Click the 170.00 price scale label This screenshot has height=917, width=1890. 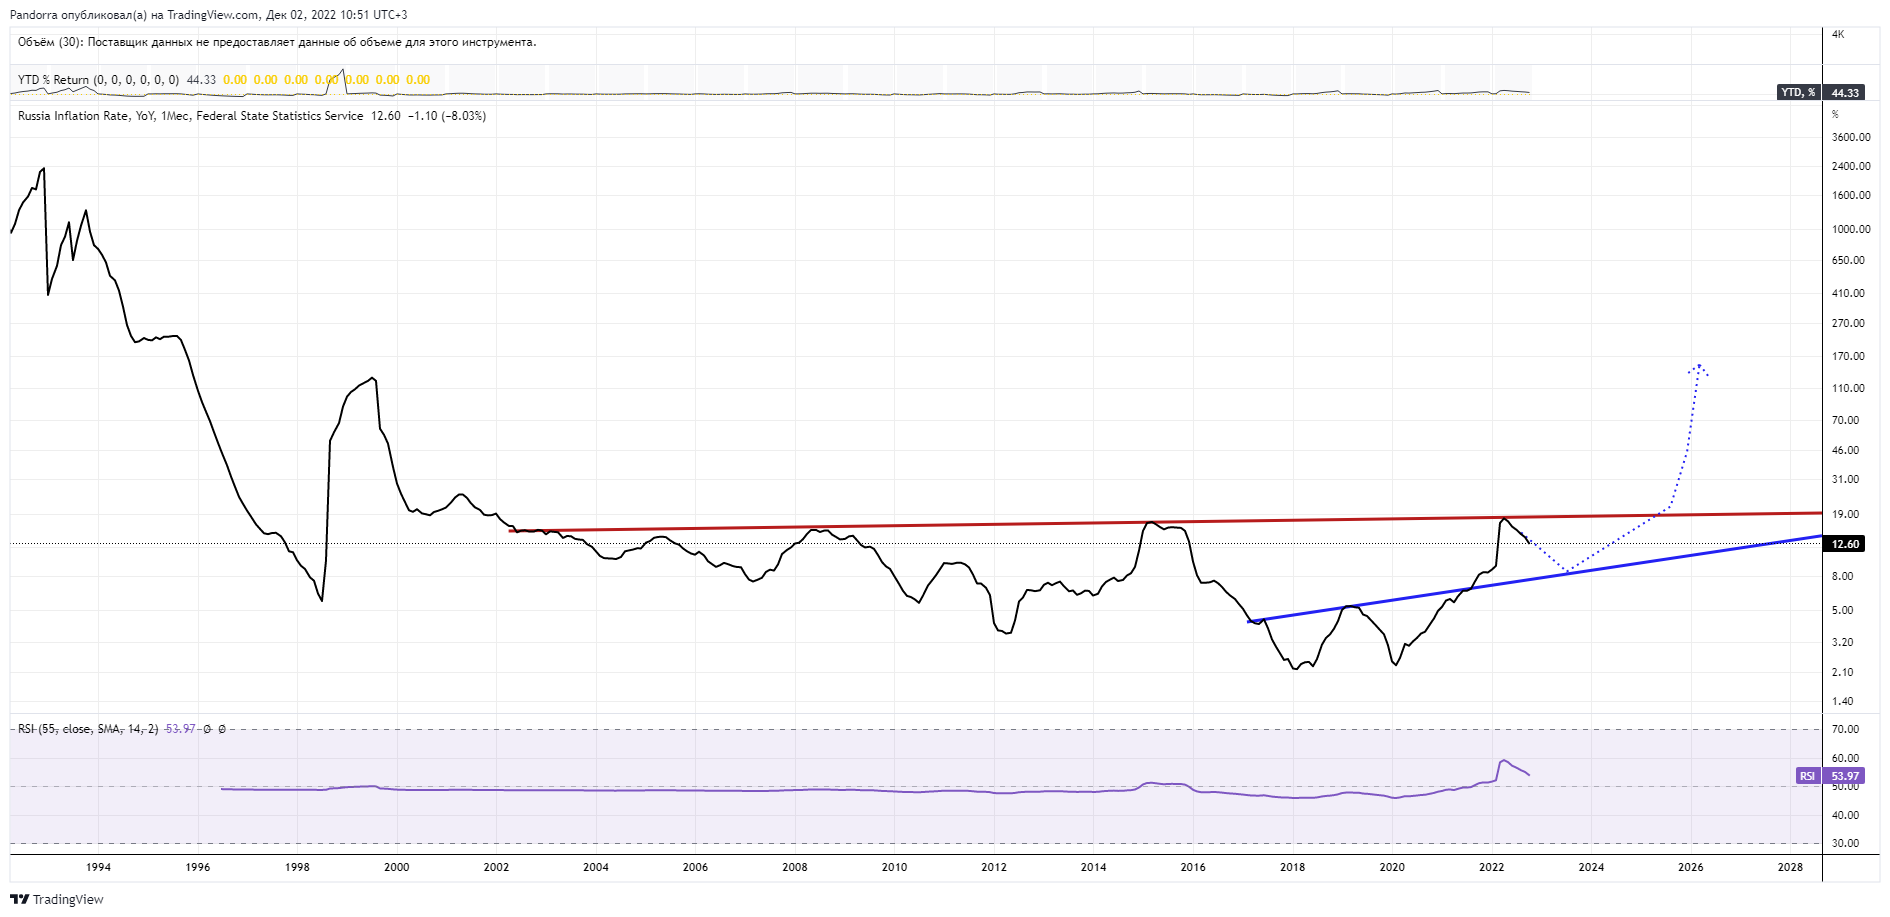tap(1848, 356)
